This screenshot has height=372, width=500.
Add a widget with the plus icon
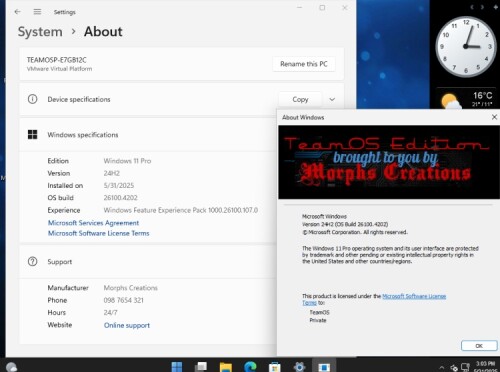tap(495, 7)
